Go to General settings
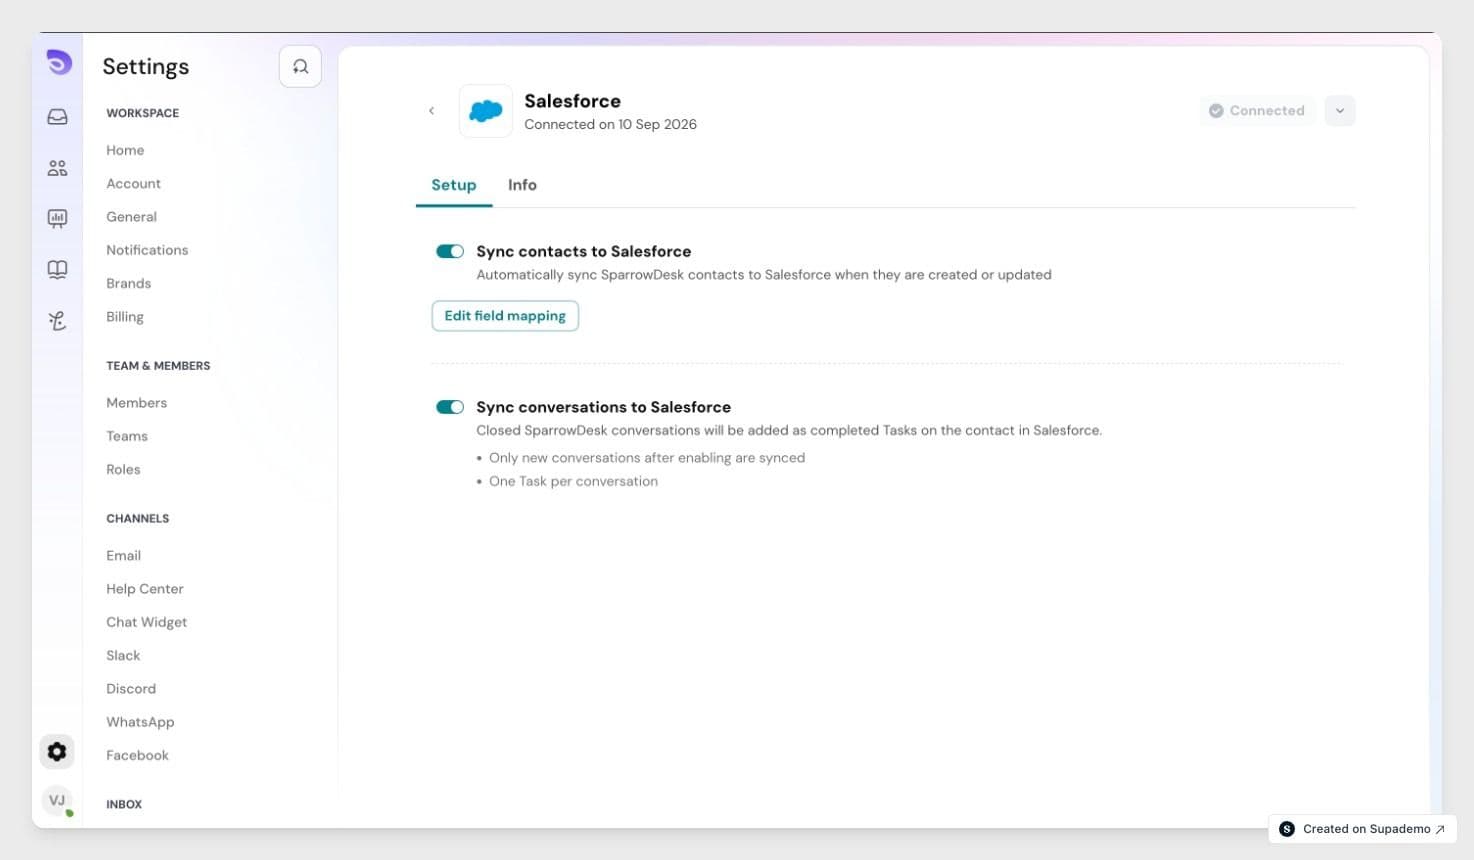The image size is (1474, 860). (x=131, y=217)
